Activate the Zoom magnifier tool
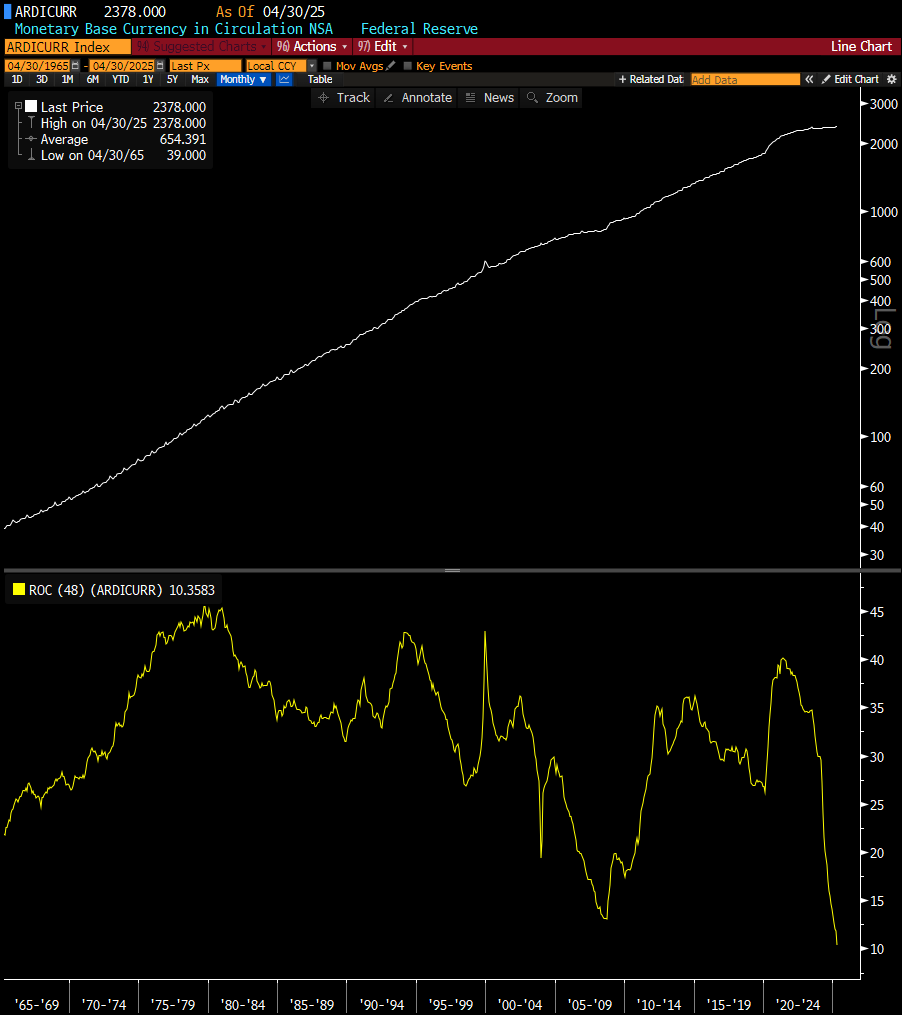The height and width of the screenshot is (1015, 902). [x=552, y=98]
